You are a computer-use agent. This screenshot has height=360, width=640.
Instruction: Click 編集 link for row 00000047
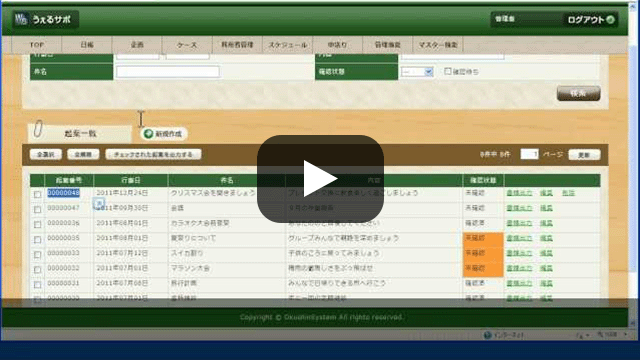546,208
